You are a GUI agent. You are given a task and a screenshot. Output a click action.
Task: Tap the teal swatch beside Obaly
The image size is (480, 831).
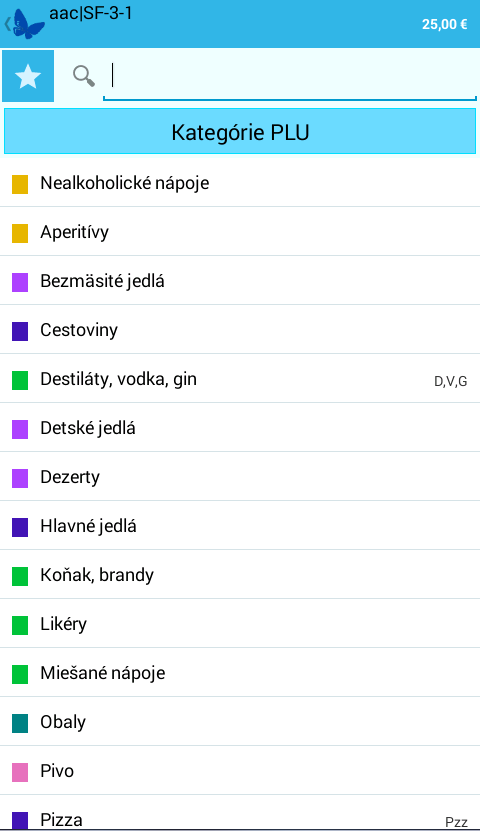coord(20,723)
